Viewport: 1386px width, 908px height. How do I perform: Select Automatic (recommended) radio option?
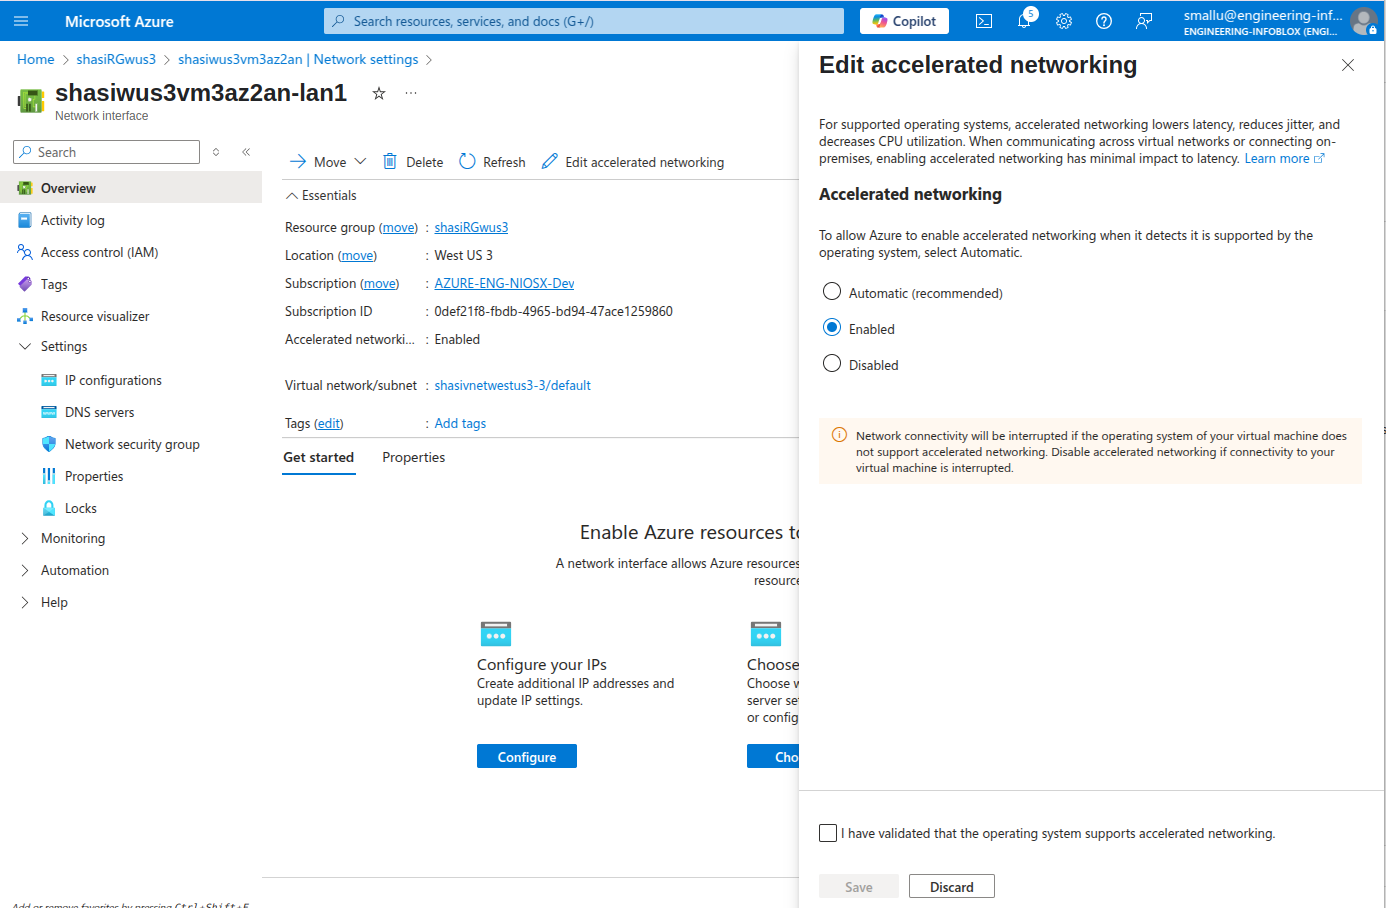[x=832, y=292]
